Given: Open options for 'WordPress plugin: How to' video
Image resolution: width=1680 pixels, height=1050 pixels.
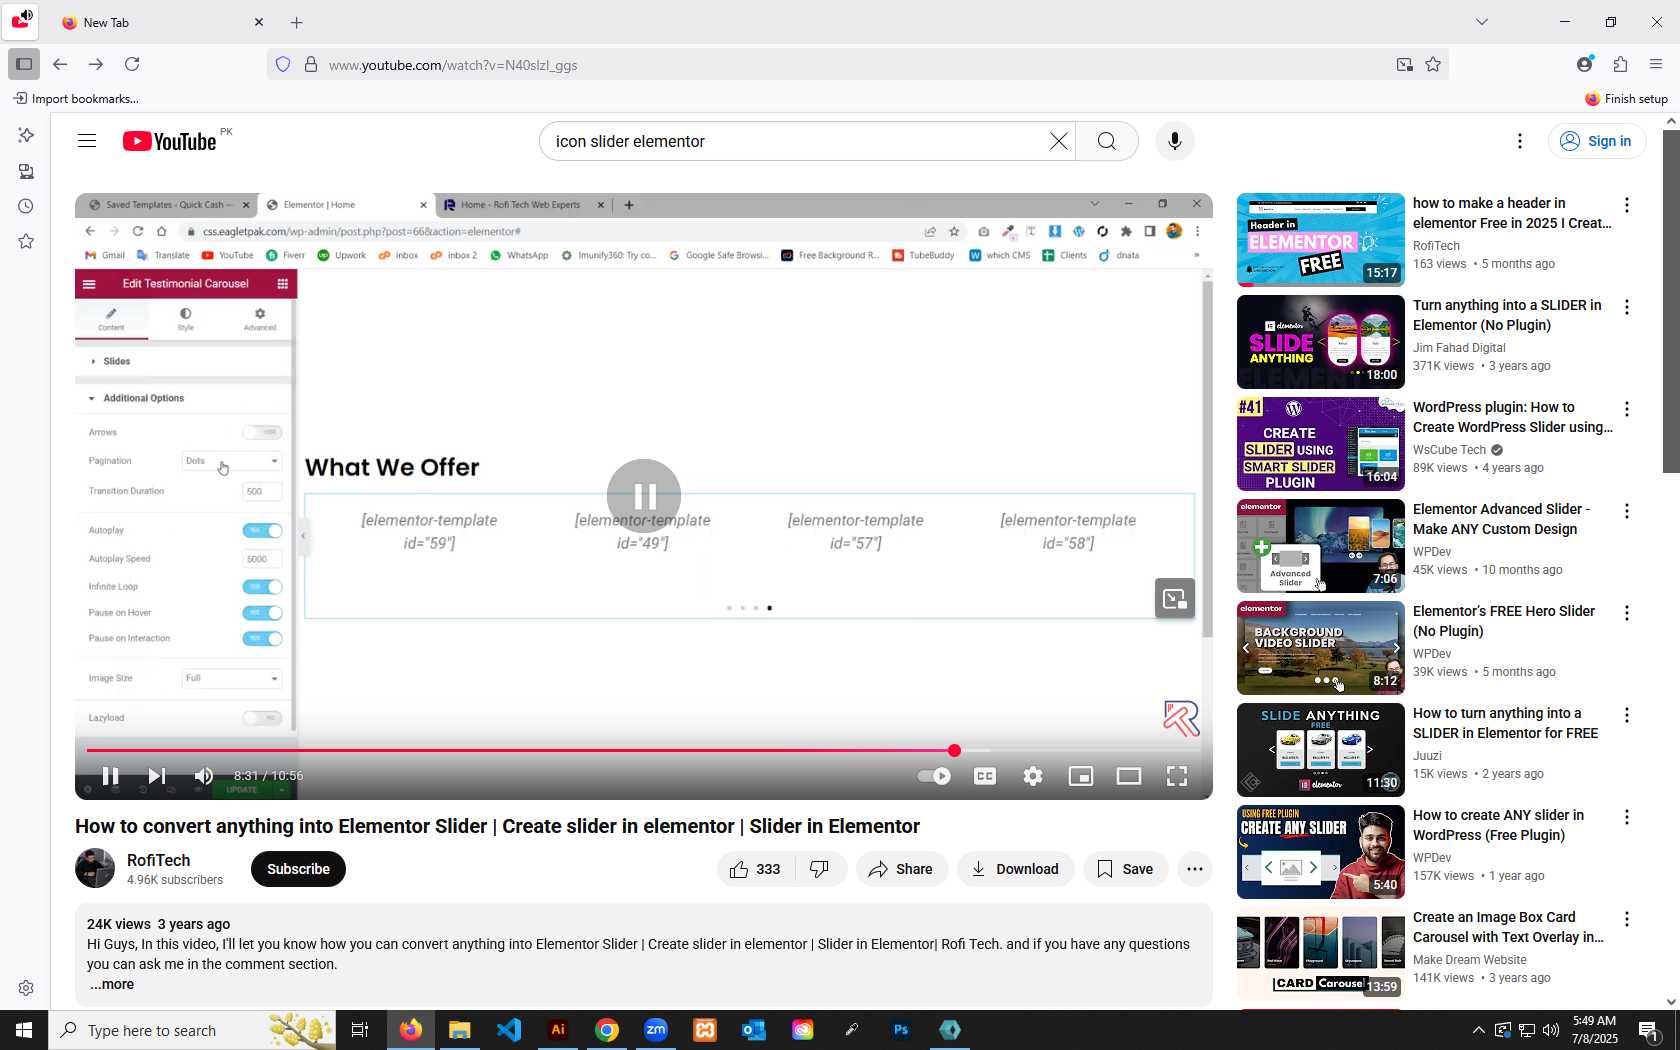Looking at the screenshot, I should coord(1627,409).
